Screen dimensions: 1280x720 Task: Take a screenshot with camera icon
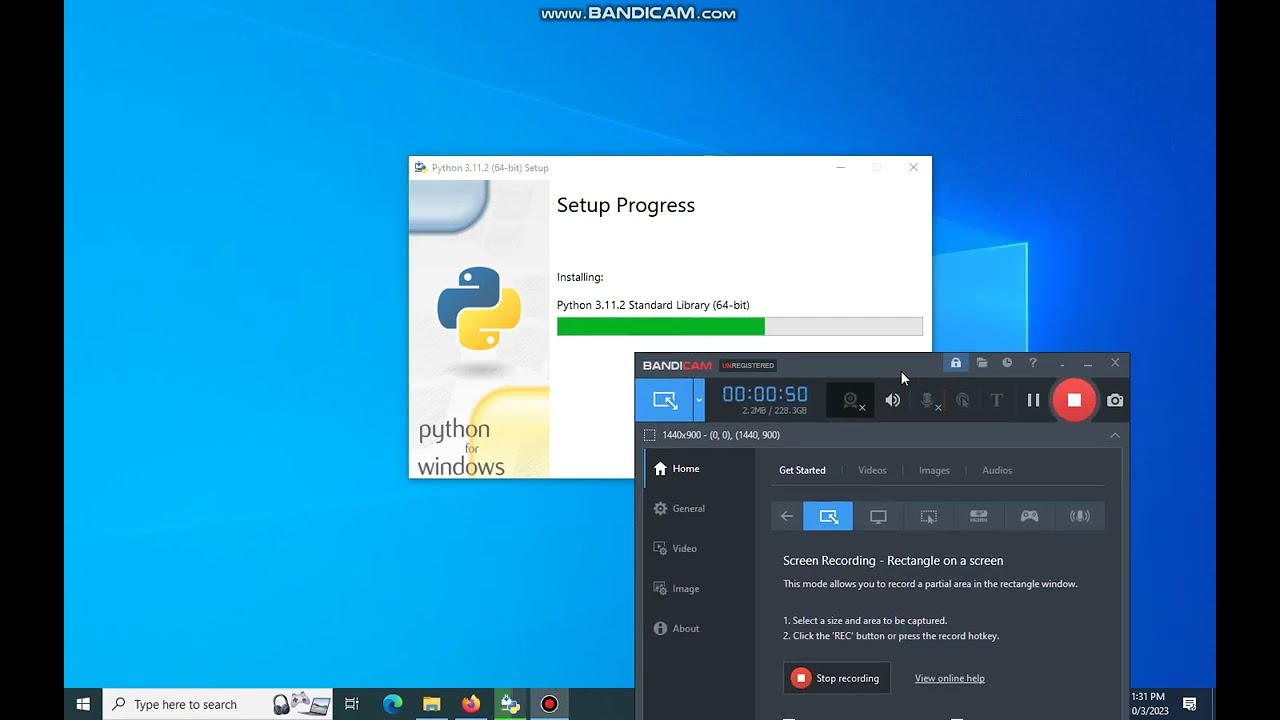1115,400
